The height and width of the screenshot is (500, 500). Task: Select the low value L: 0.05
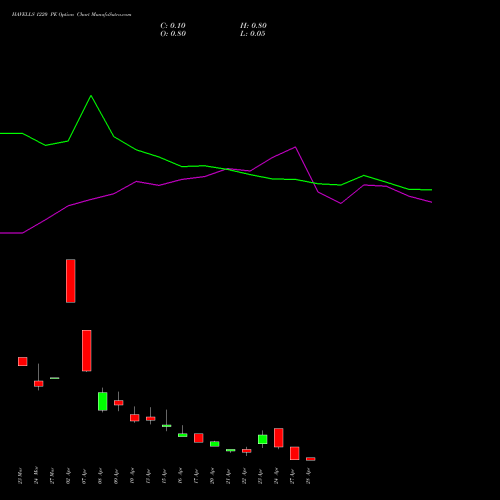pyautogui.click(x=253, y=34)
